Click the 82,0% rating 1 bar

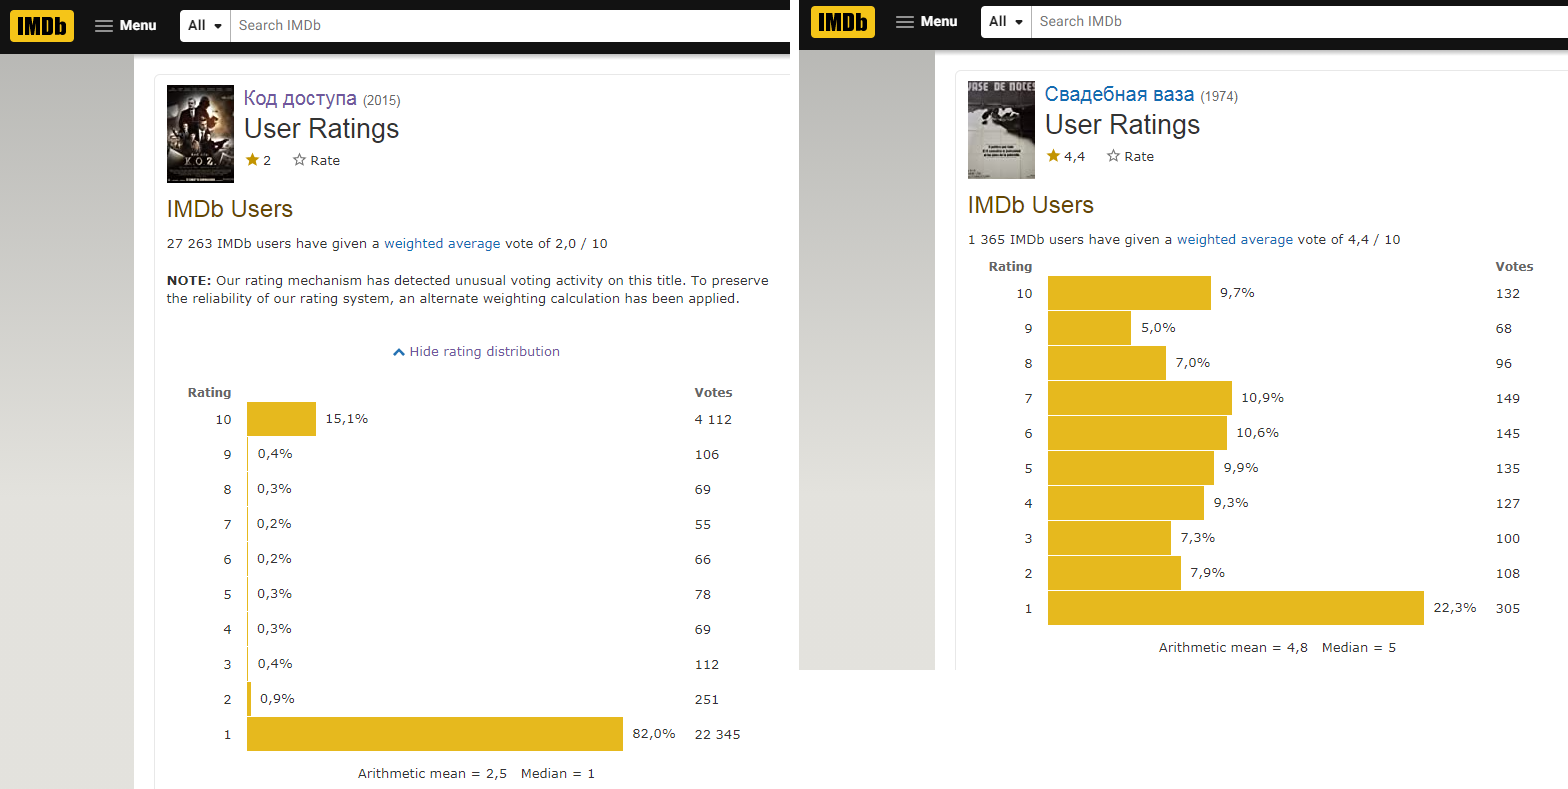(434, 734)
